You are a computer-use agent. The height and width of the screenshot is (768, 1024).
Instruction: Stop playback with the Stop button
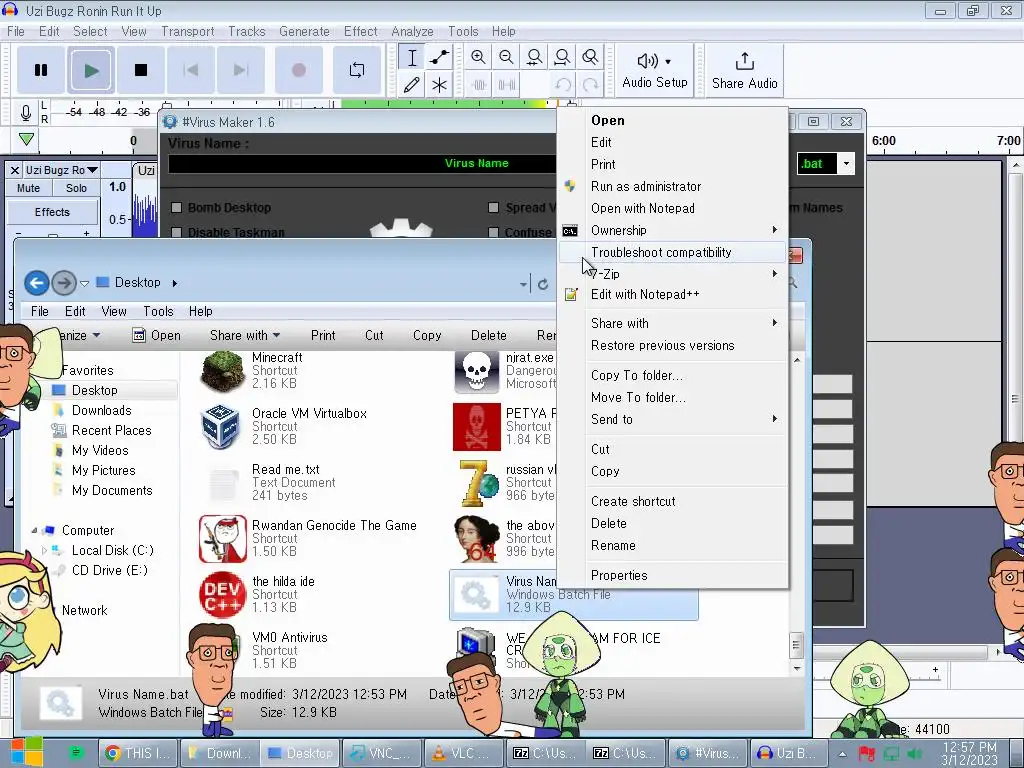coord(140,70)
